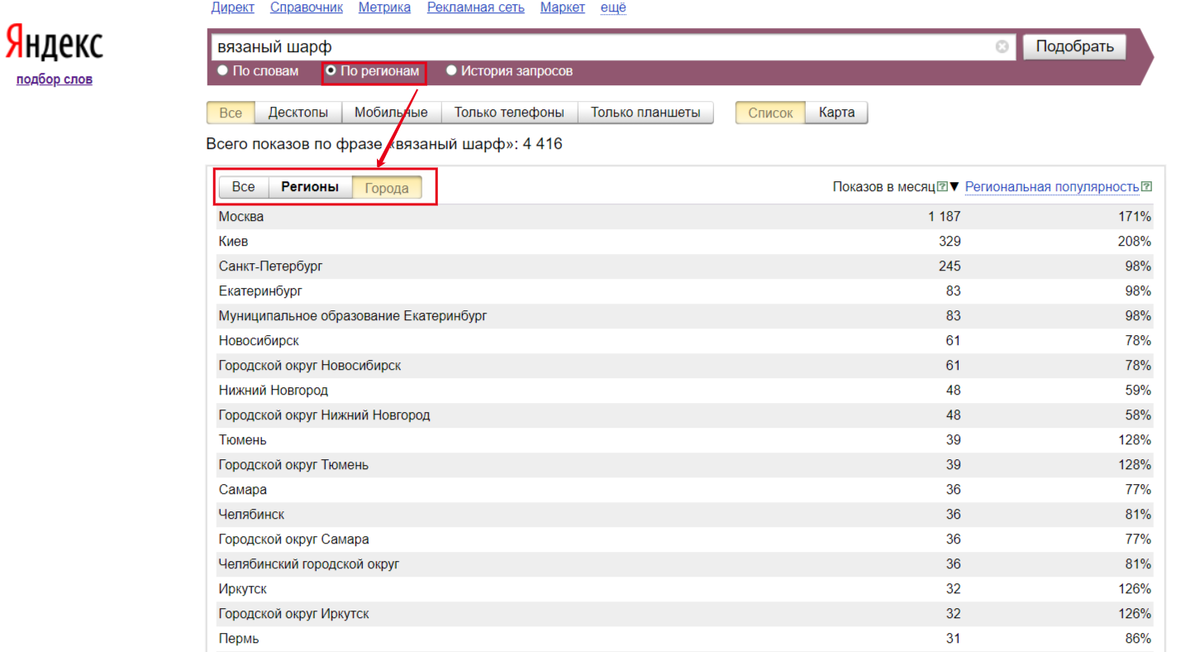Open help icon next to Показов в месяц
1200x652 pixels.
[942, 187]
